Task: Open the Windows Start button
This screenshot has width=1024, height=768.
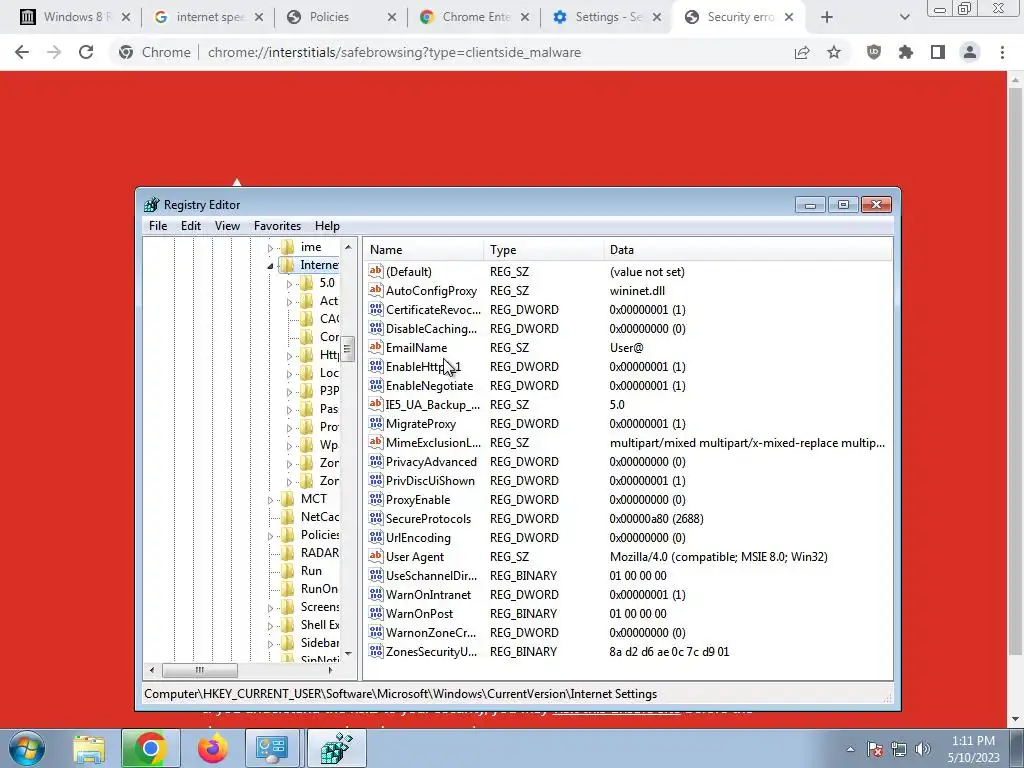Action: click(x=27, y=748)
